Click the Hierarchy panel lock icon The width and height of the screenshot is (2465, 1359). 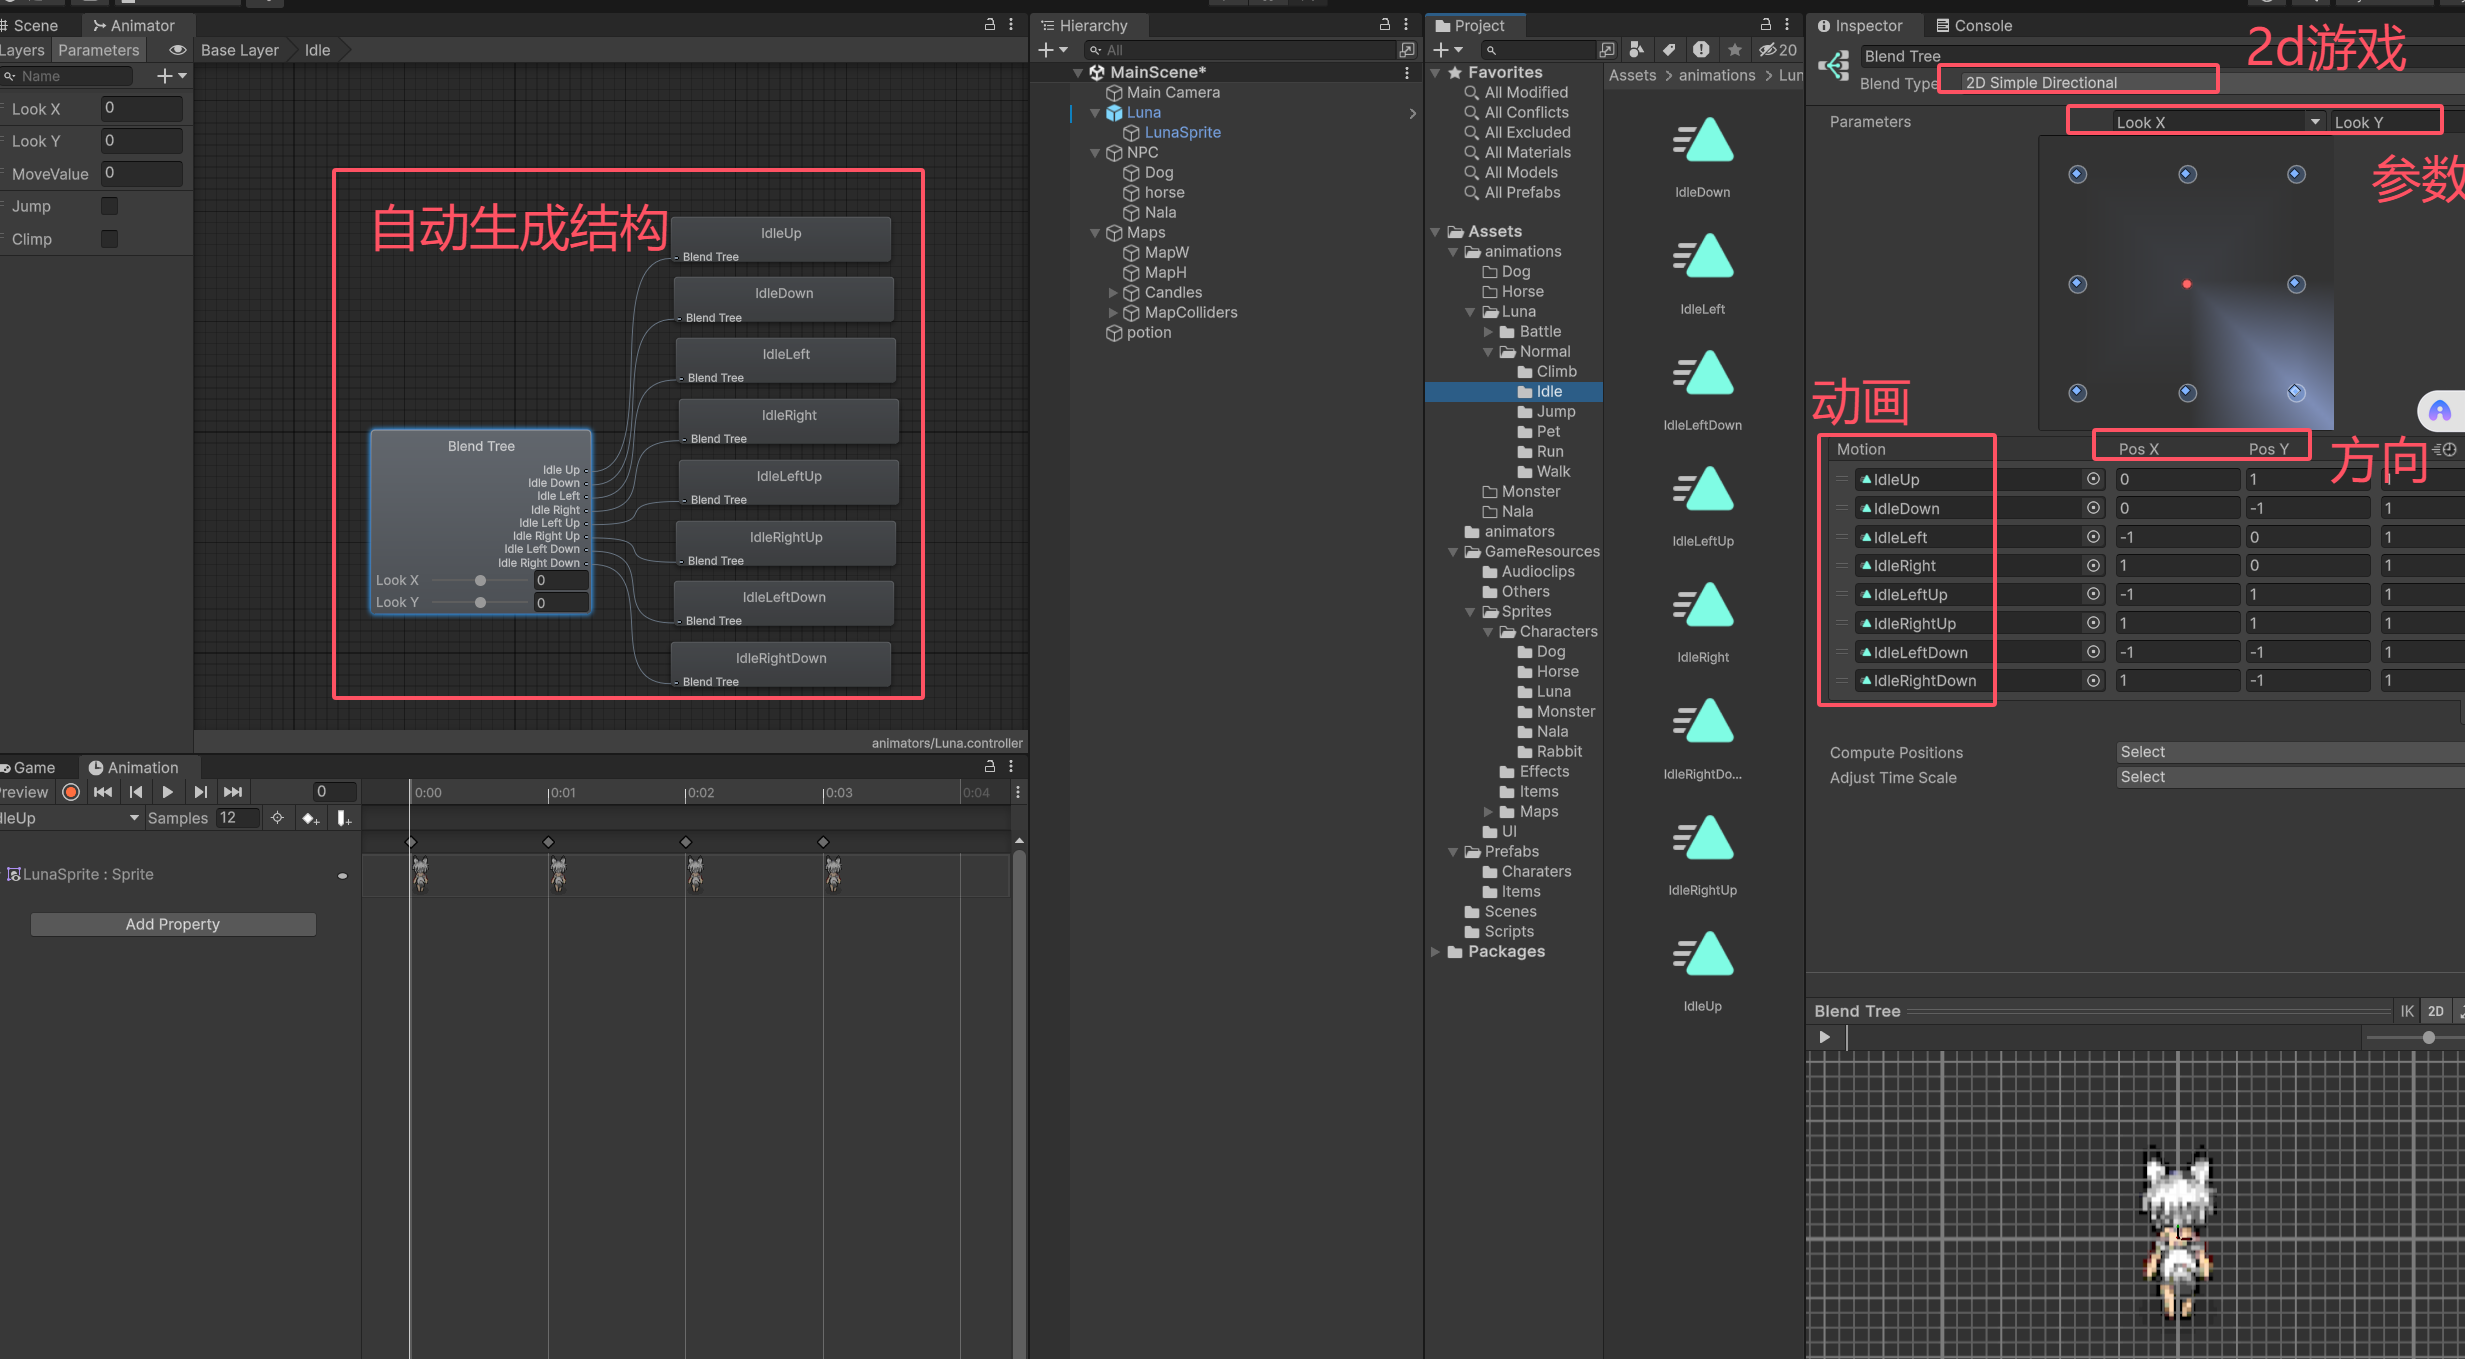[1384, 25]
